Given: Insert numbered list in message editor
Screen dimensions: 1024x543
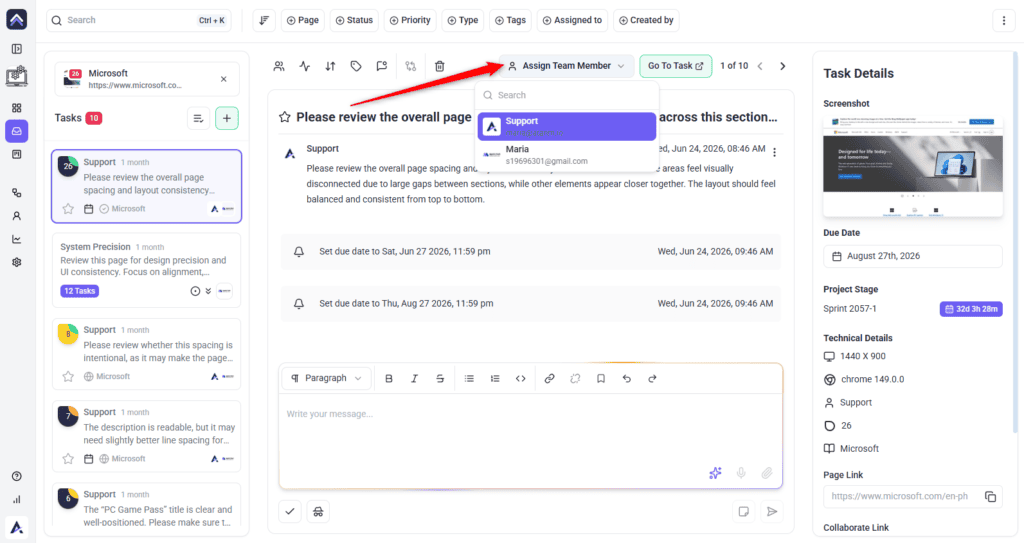Looking at the screenshot, I should click(x=495, y=378).
